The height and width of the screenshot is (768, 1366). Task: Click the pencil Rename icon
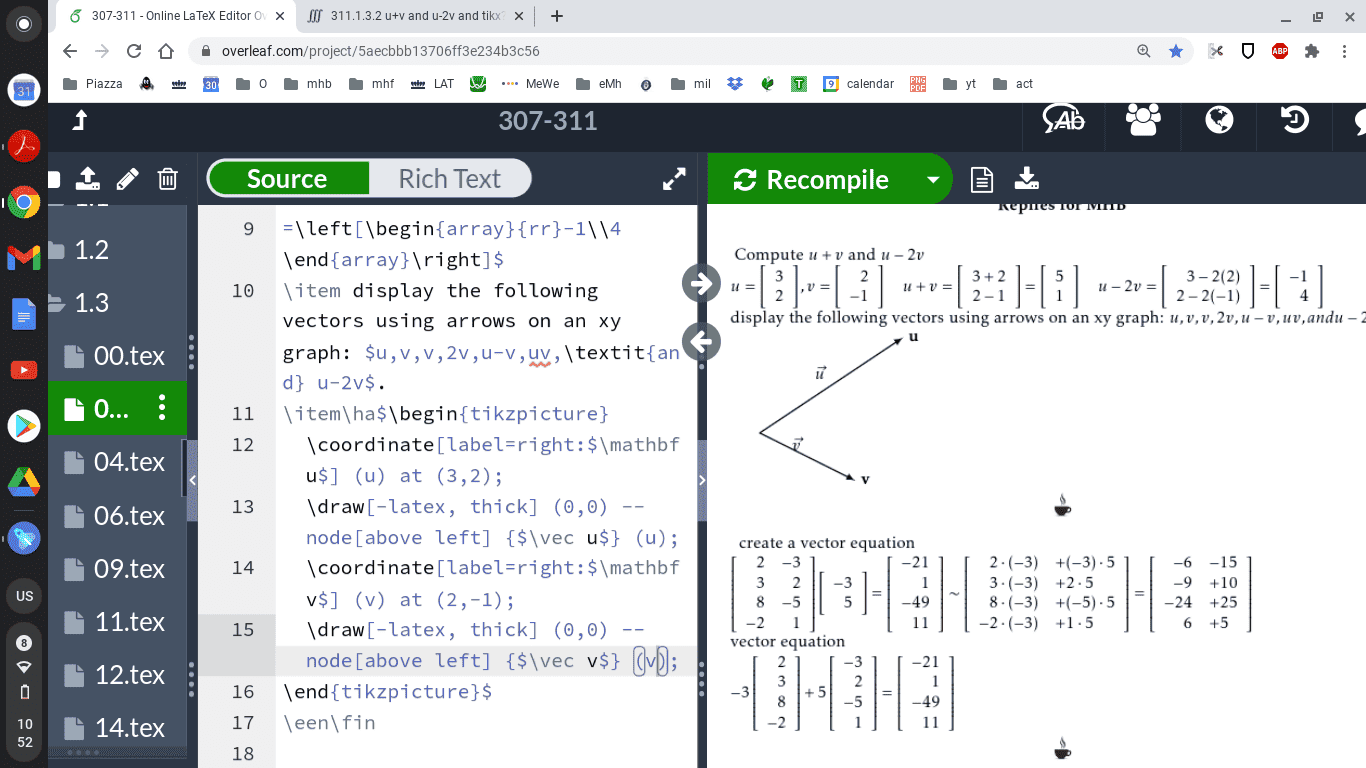(127, 179)
